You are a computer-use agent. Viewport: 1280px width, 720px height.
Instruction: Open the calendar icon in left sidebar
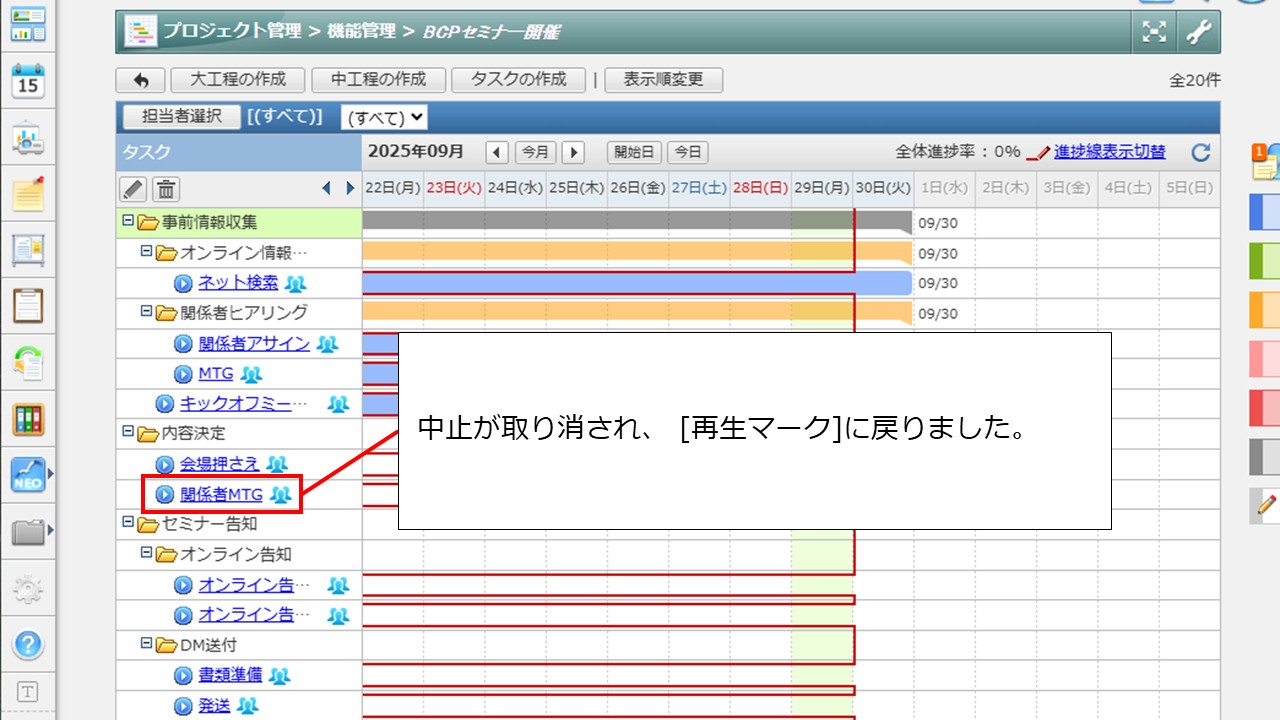click(28, 81)
